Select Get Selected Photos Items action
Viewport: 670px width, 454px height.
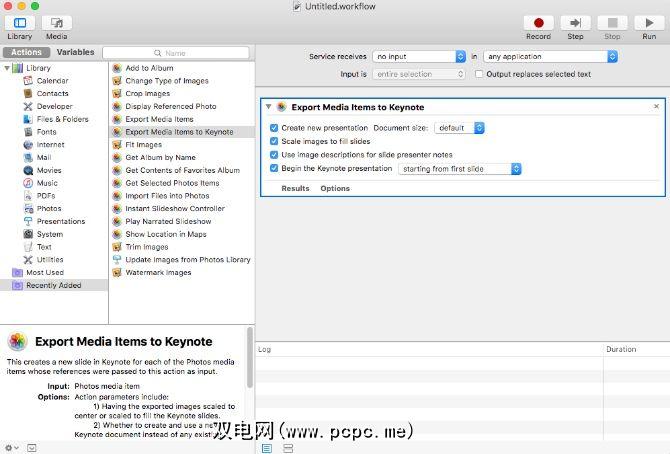(x=182, y=183)
